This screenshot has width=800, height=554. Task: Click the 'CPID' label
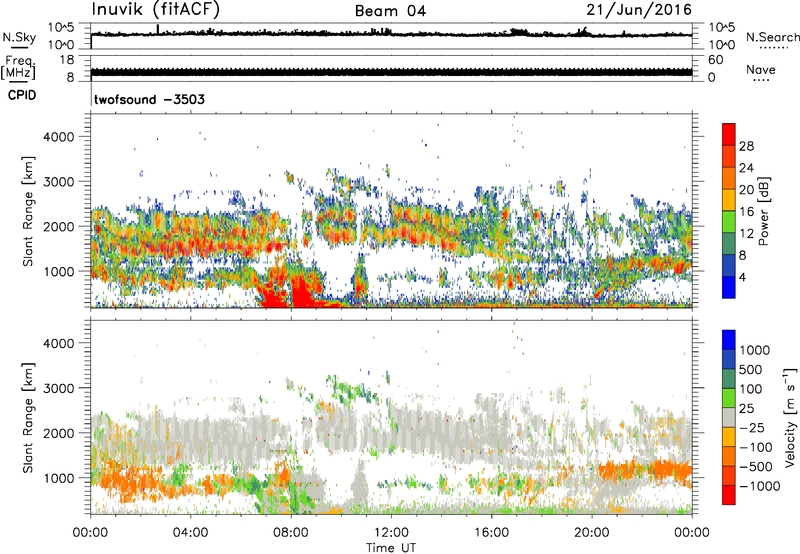tap(22, 95)
